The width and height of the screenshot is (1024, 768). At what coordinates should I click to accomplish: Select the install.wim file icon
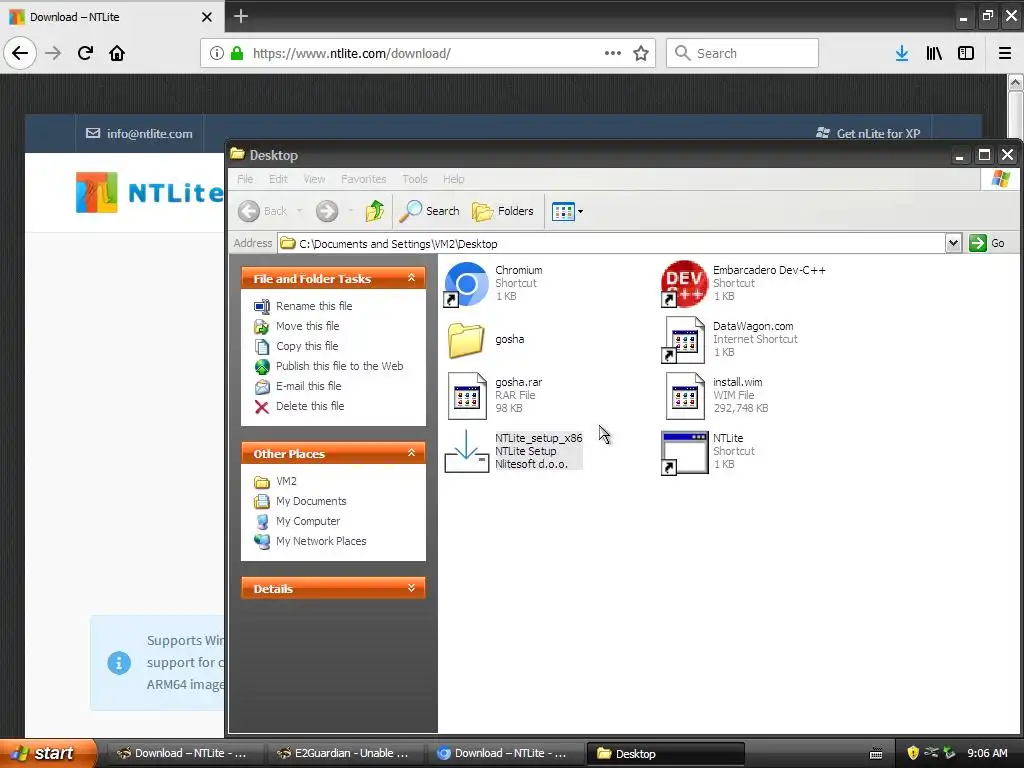(684, 396)
